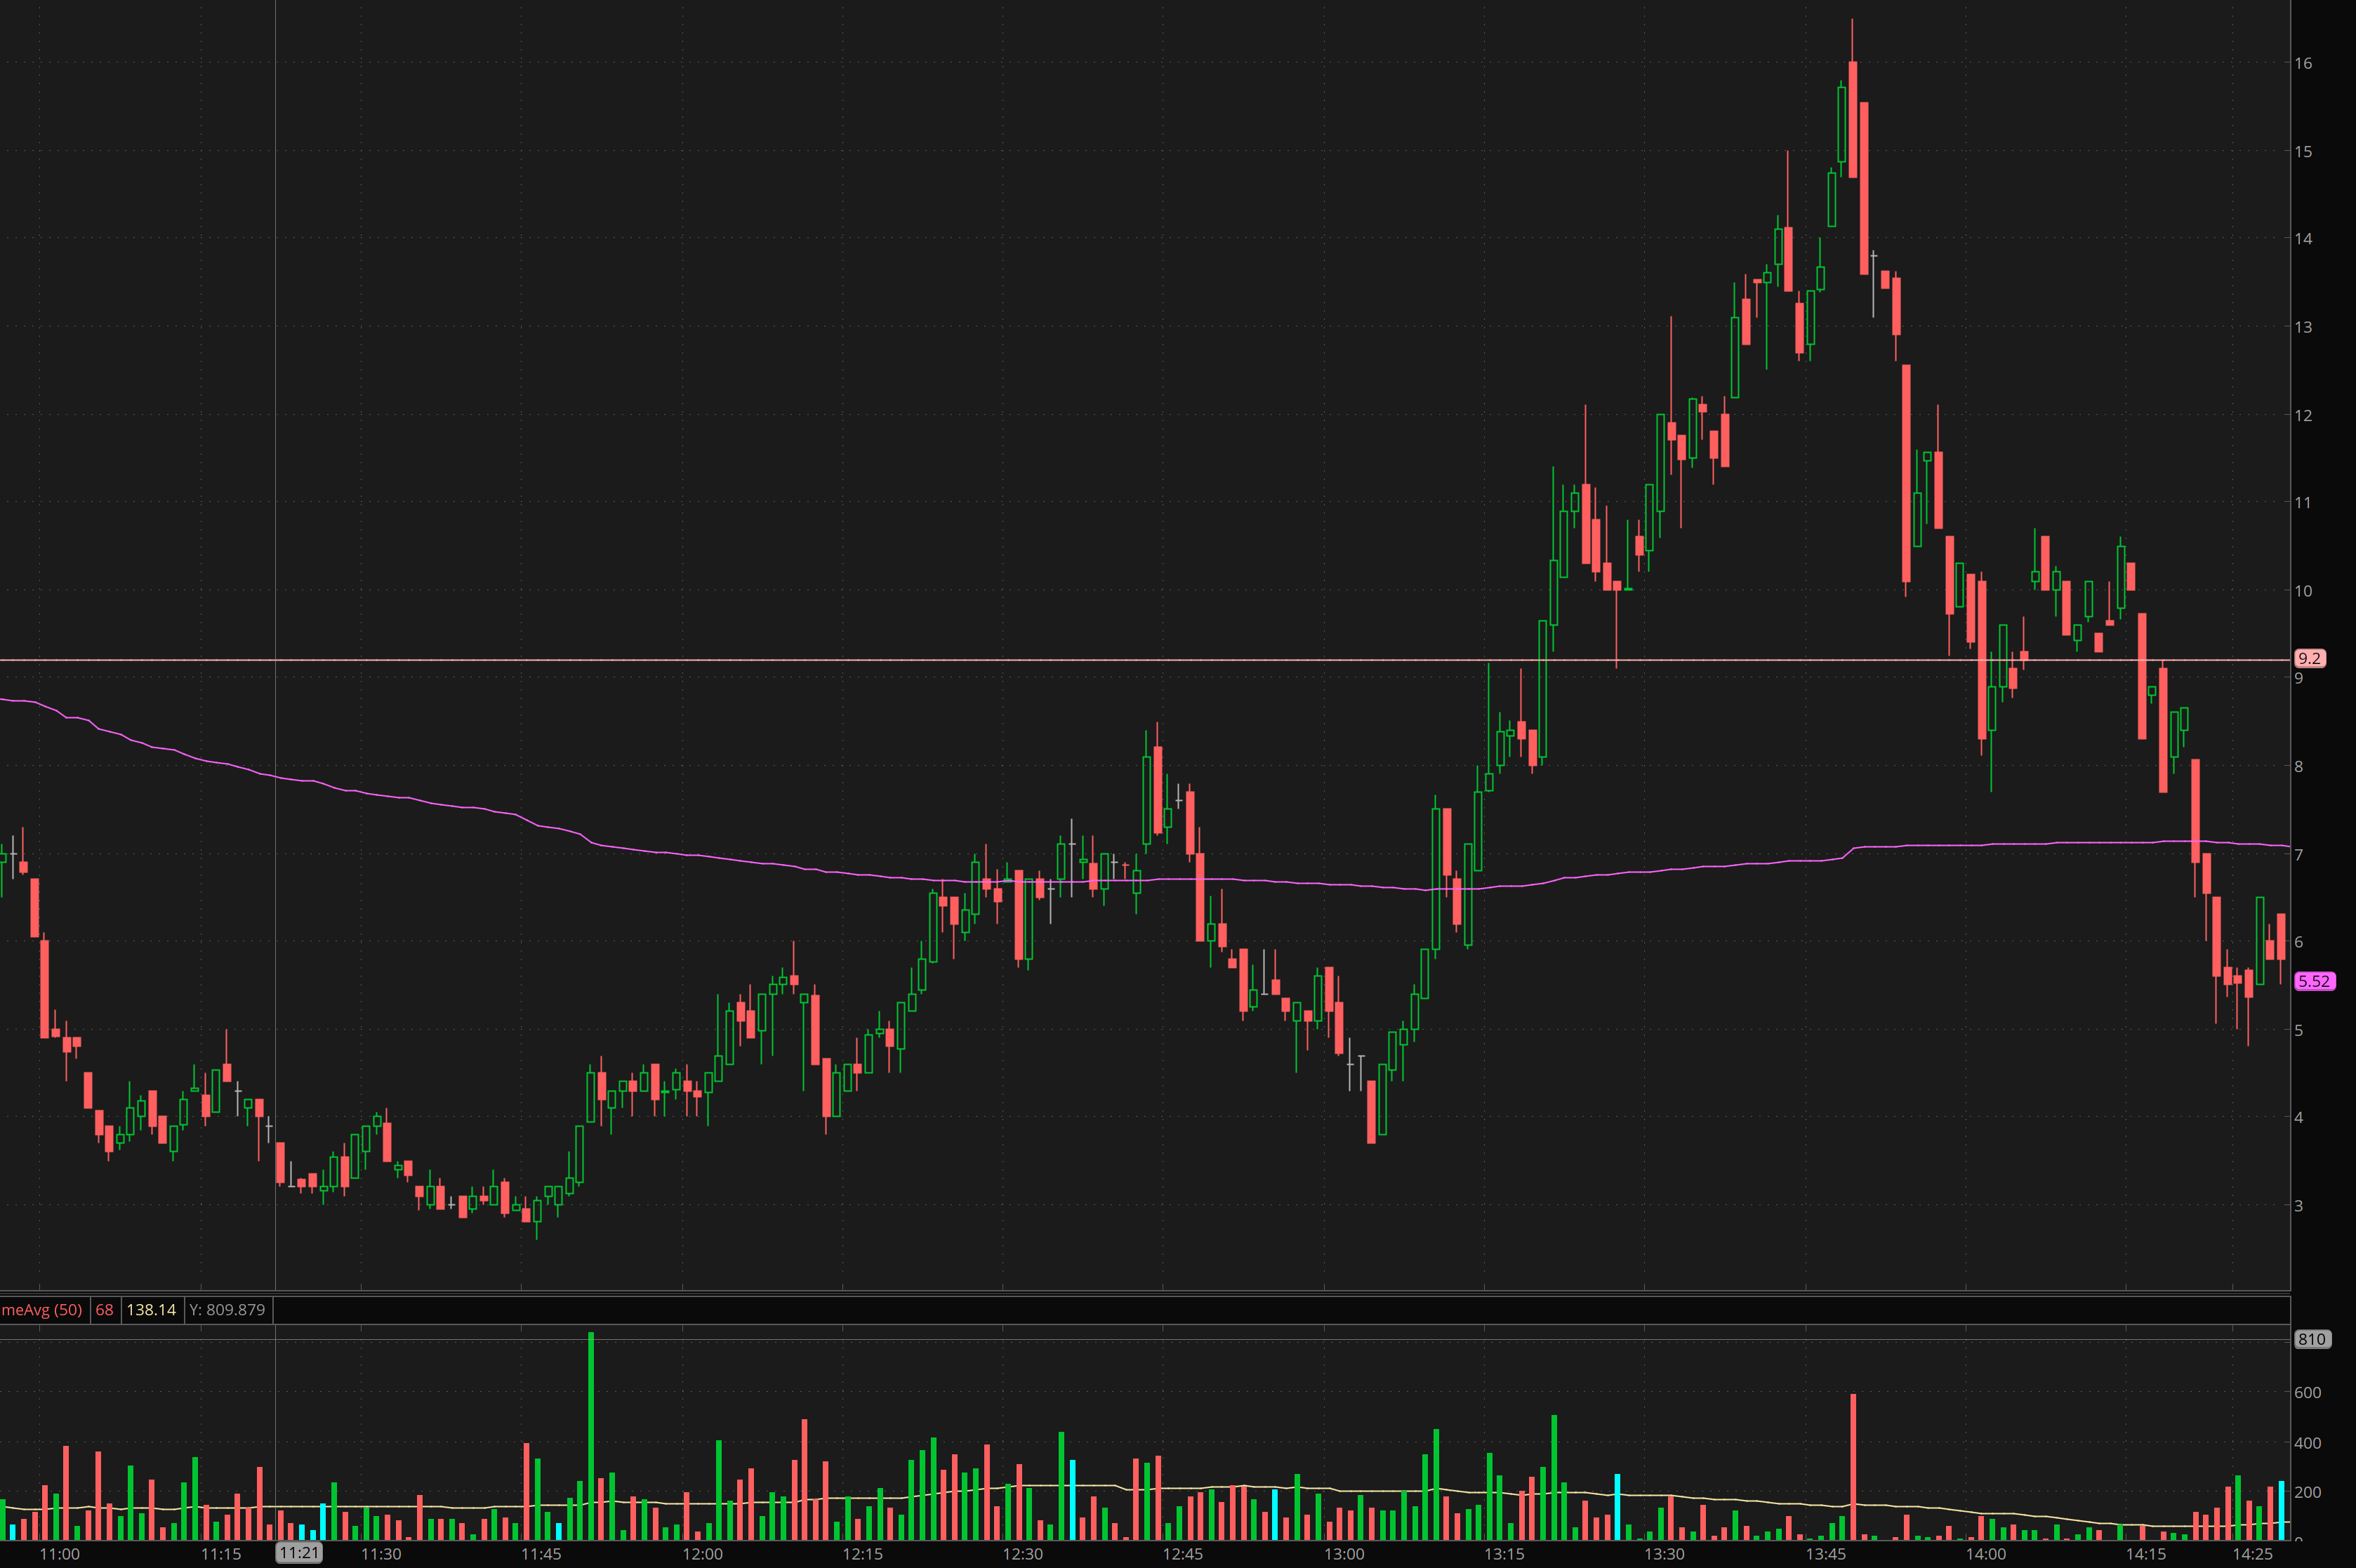Click the Y: 809.879 readout
Viewport: 2356px width, 1568px height.
point(227,1310)
